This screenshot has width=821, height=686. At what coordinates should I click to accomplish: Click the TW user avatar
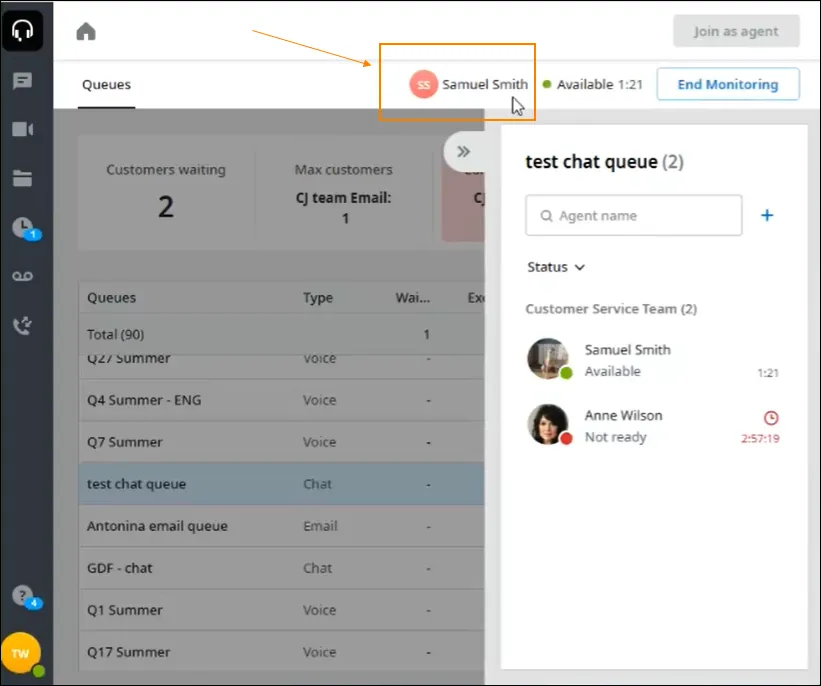[21, 653]
